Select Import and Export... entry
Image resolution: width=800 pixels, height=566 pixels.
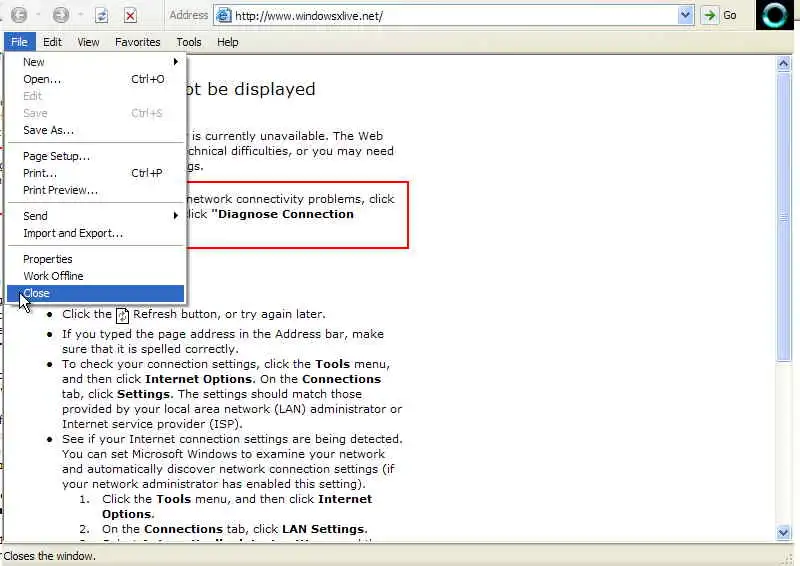click(x=95, y=233)
